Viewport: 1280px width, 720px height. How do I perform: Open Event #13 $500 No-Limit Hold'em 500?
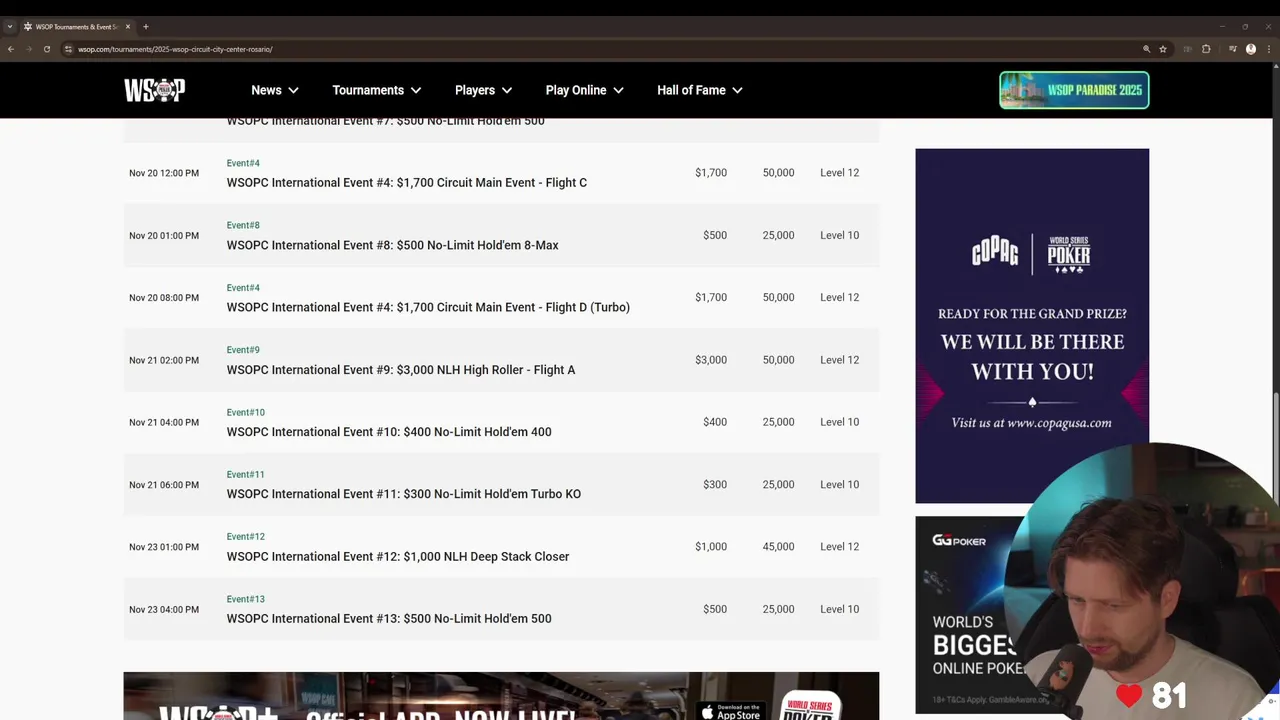click(388, 619)
